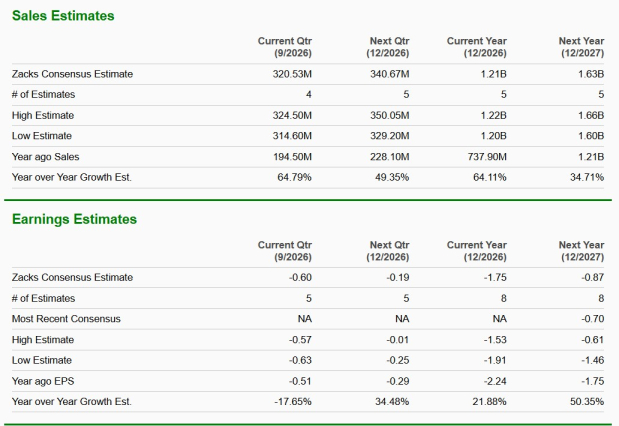Click the 1.22B high estimate value
The height and width of the screenshot is (426, 619).
pyautogui.click(x=493, y=115)
